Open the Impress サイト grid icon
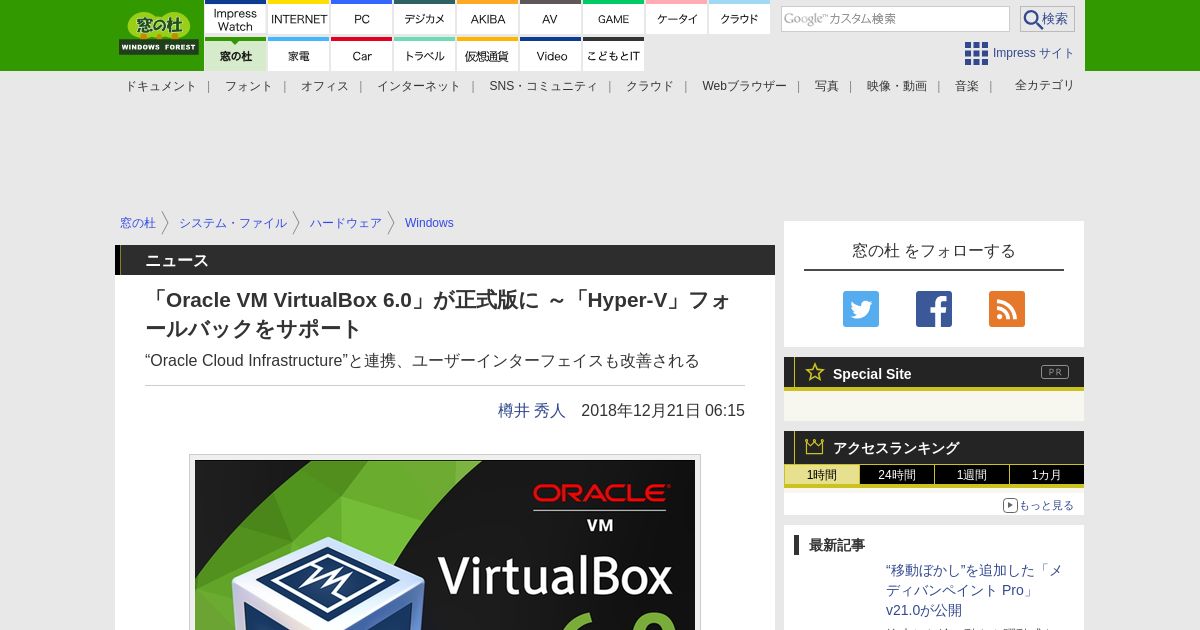 coord(976,53)
